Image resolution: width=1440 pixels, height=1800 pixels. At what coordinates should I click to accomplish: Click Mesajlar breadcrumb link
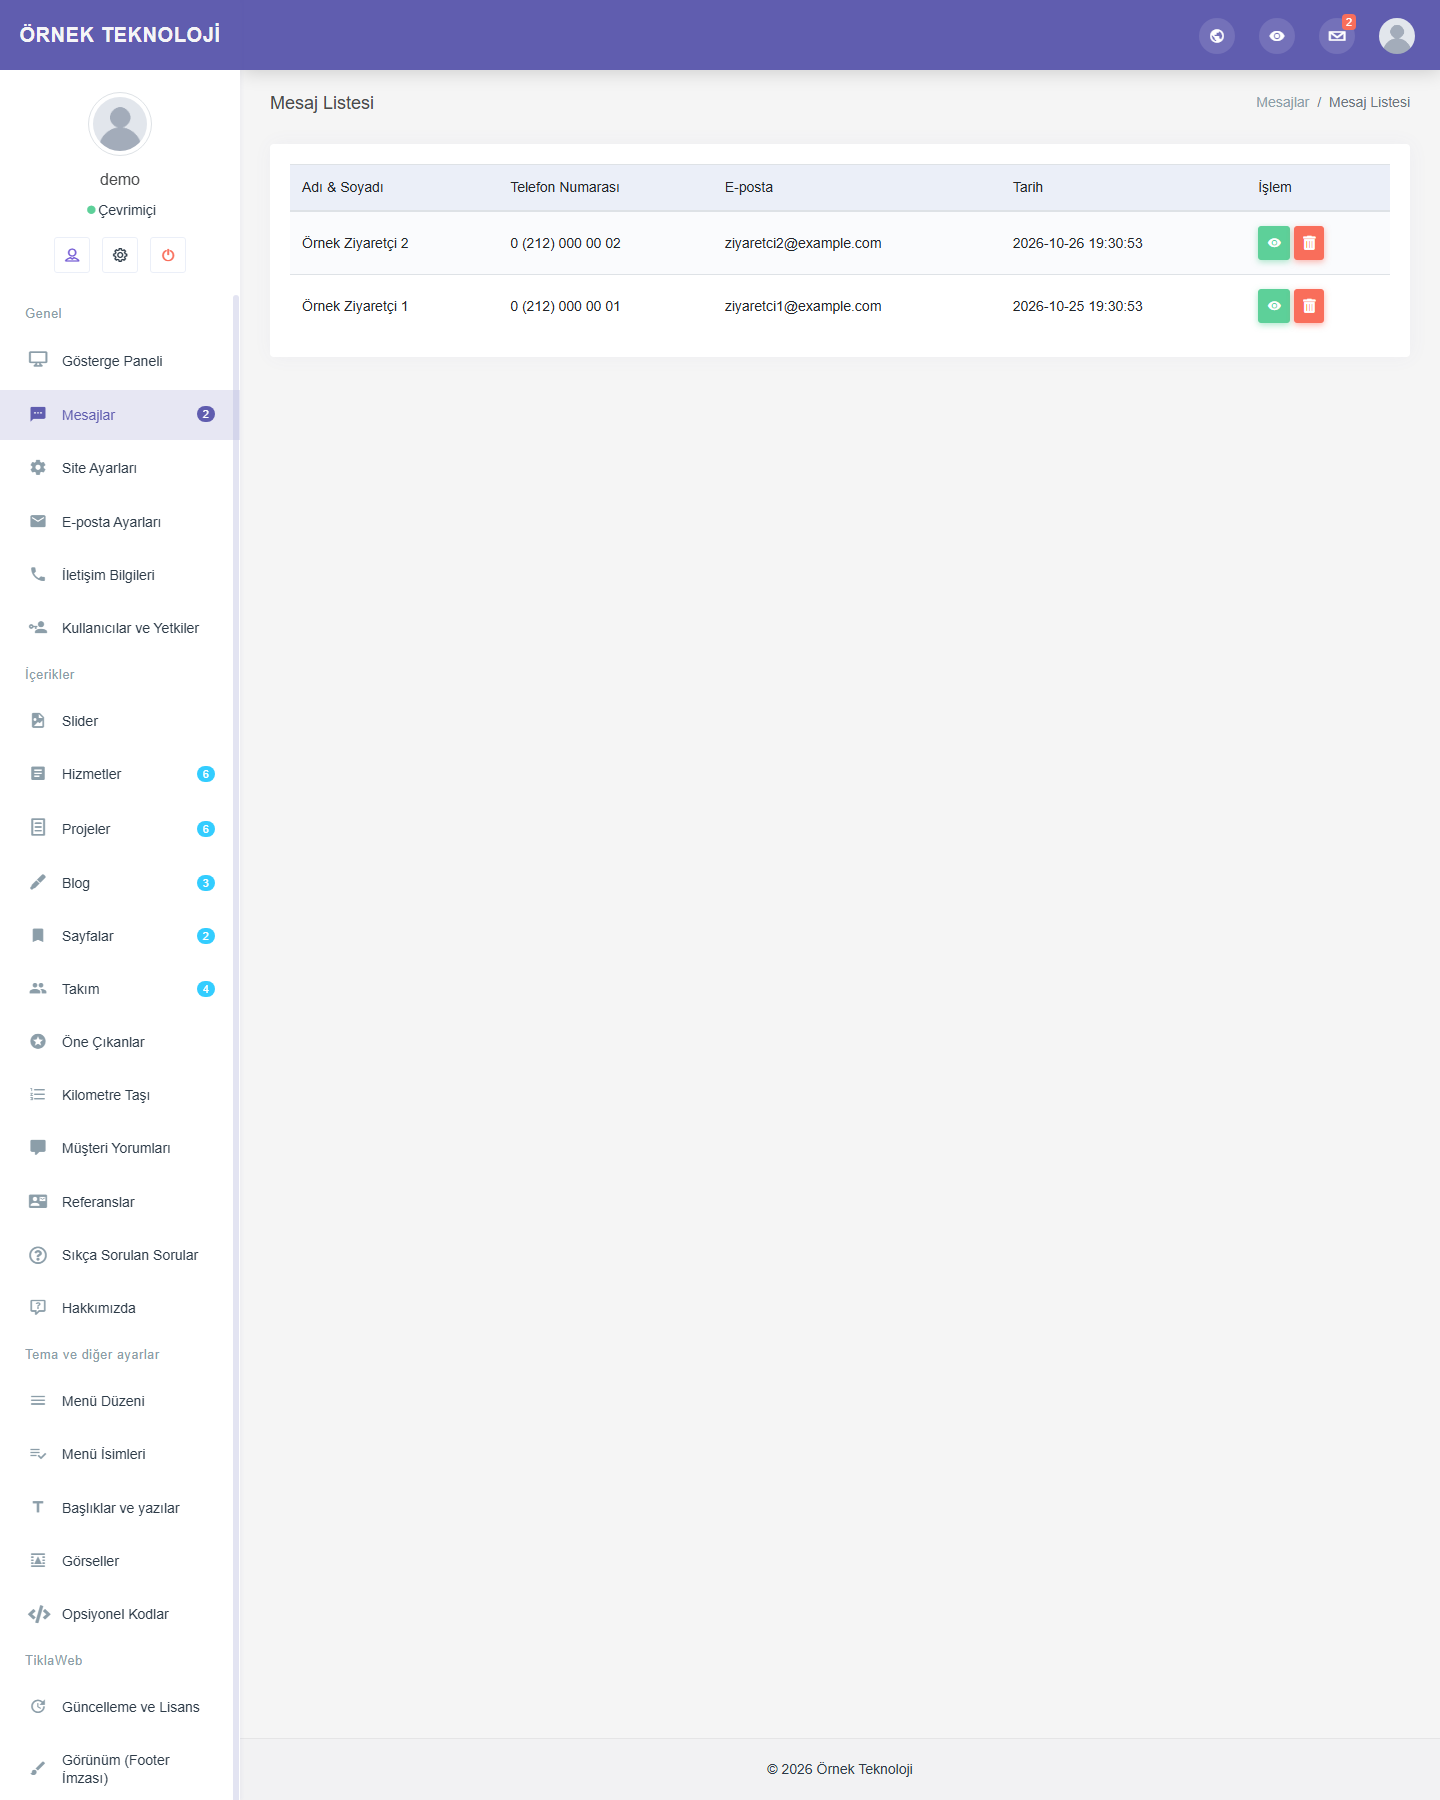[1282, 102]
